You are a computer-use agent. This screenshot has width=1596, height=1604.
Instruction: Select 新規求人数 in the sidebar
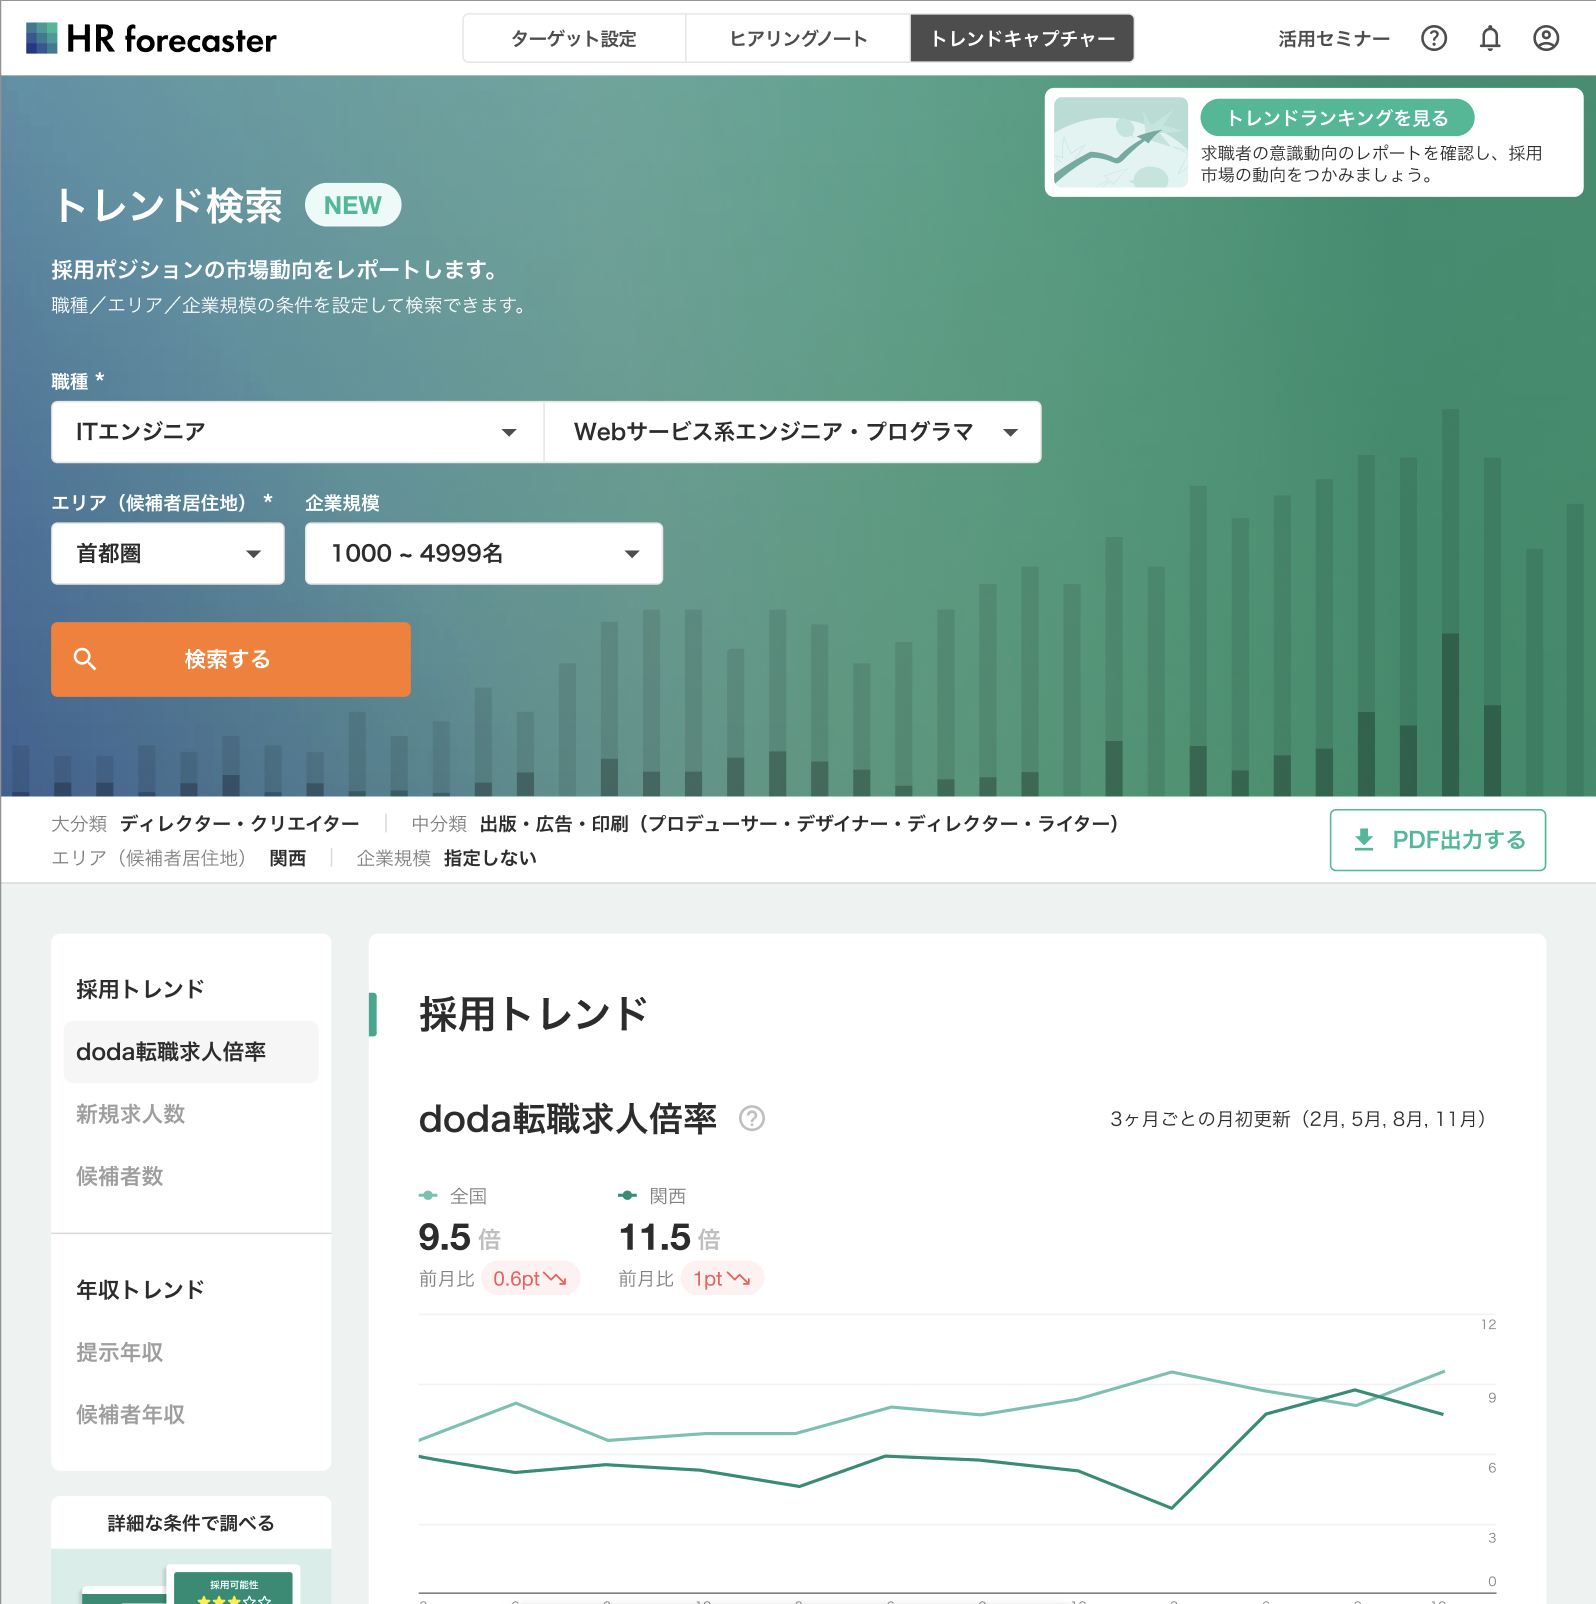pos(131,1114)
